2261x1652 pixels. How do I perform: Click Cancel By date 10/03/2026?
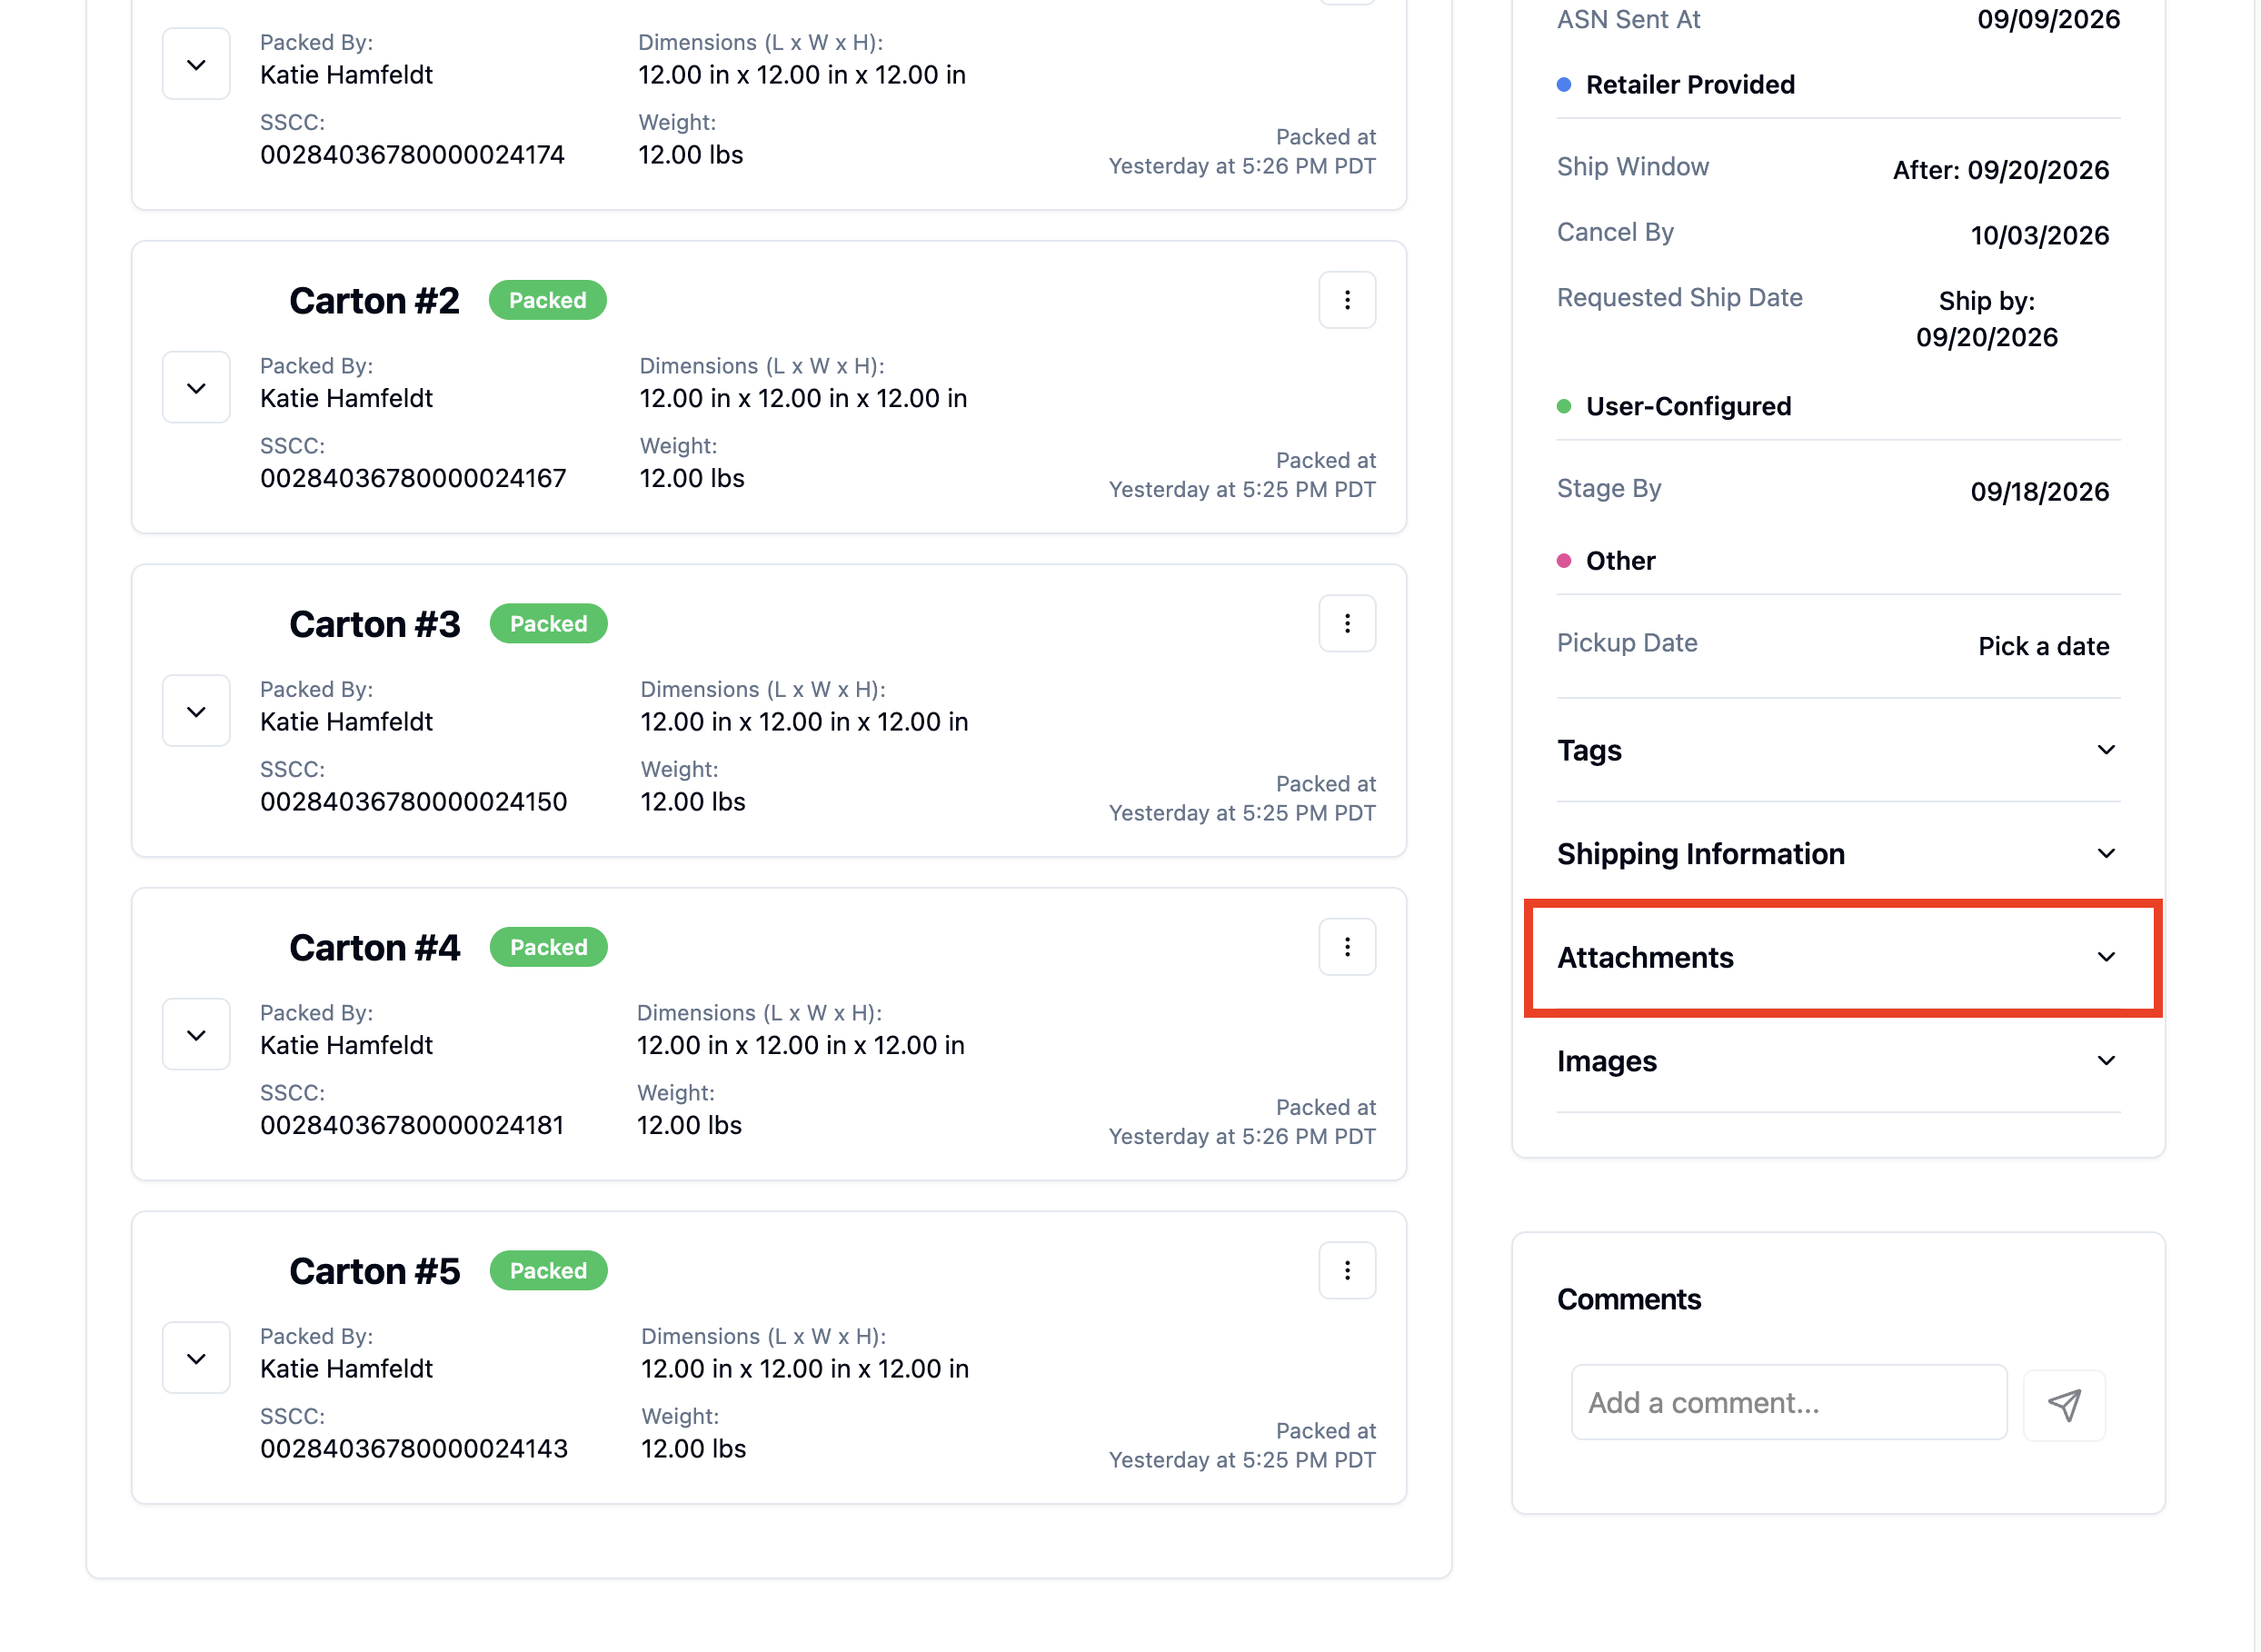pos(2039,235)
